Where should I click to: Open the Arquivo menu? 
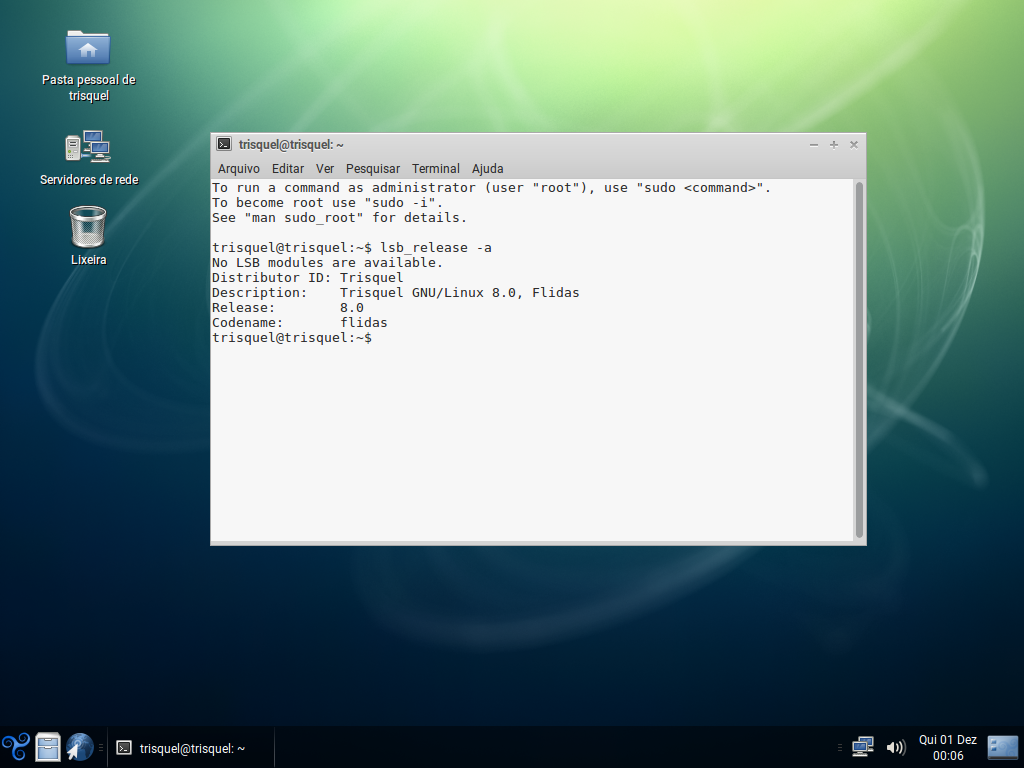coord(238,168)
